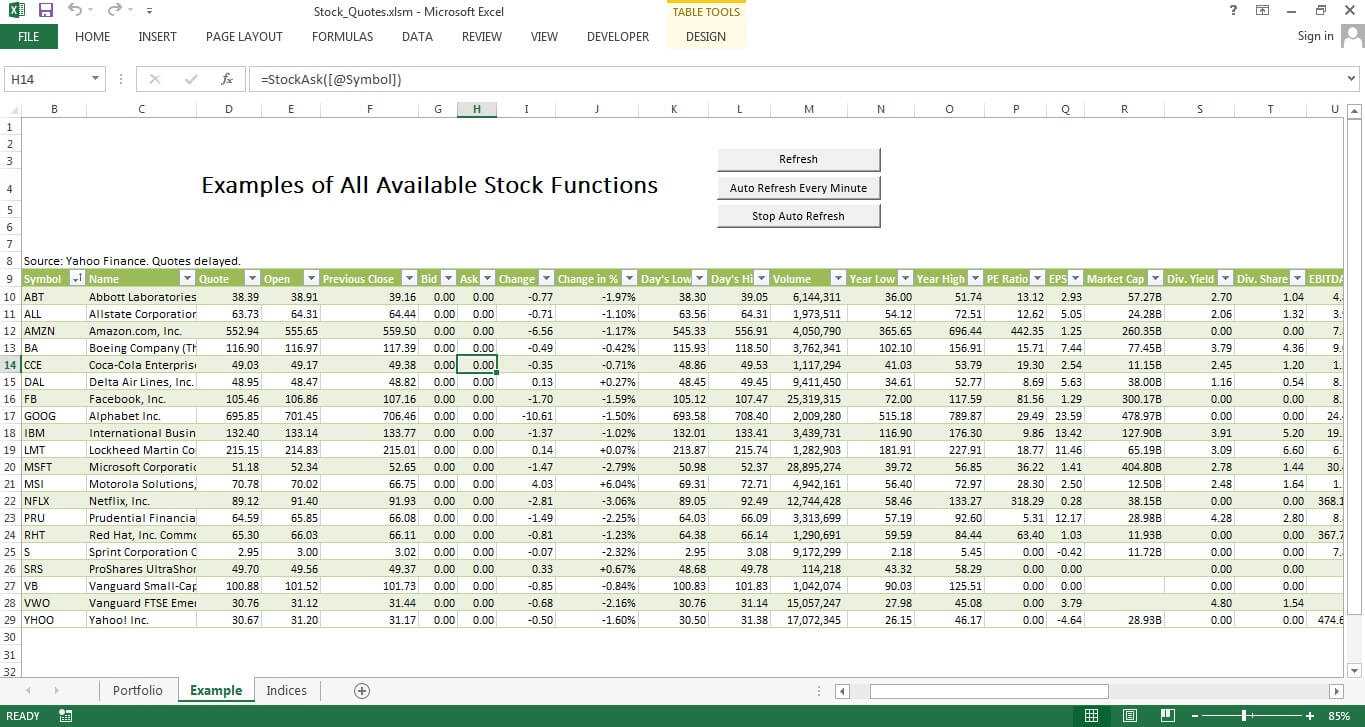Image resolution: width=1365 pixels, height=727 pixels.
Task: Switch to the HOME ribbon tab
Action: [x=92, y=37]
